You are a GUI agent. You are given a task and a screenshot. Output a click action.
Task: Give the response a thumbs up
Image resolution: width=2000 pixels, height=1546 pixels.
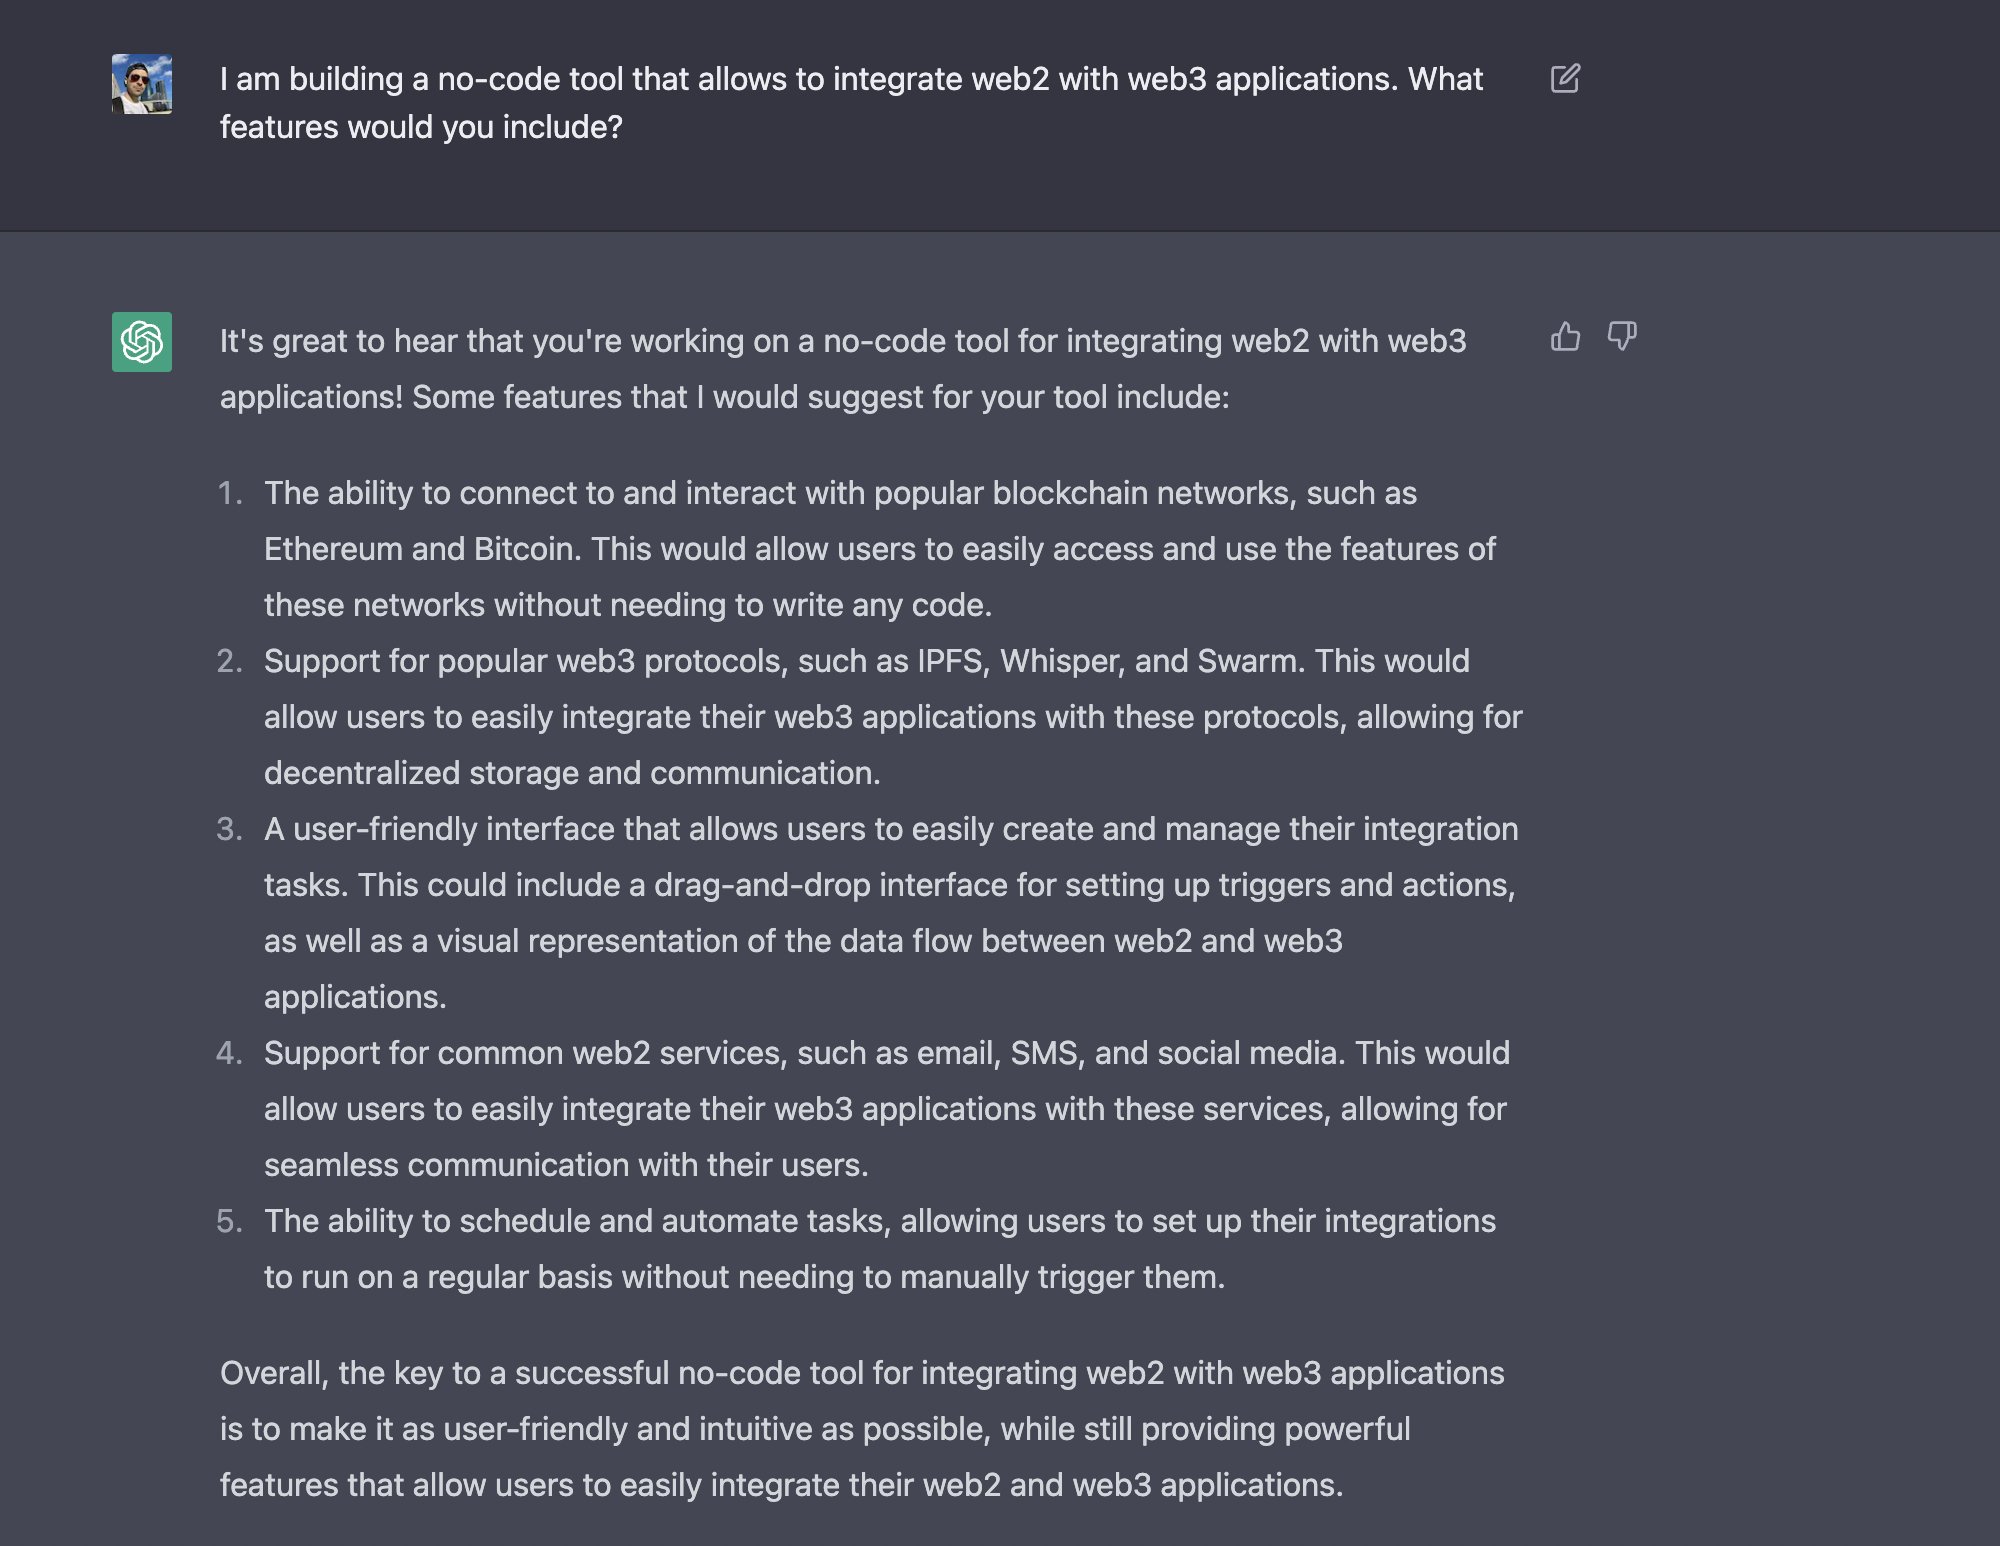pyautogui.click(x=1565, y=336)
